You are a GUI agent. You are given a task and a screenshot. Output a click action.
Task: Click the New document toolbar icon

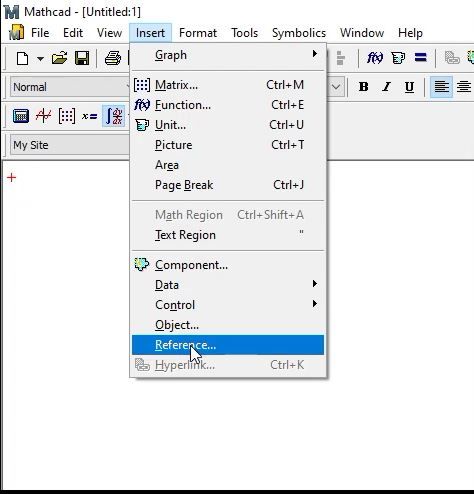[22, 59]
